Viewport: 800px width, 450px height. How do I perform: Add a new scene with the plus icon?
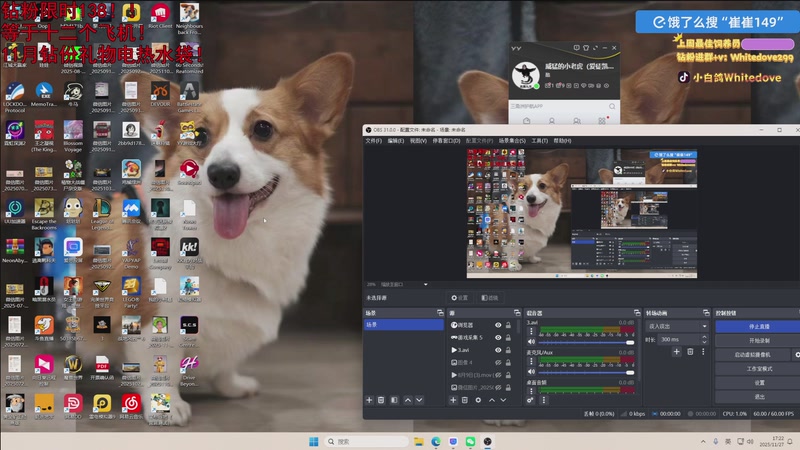369,400
